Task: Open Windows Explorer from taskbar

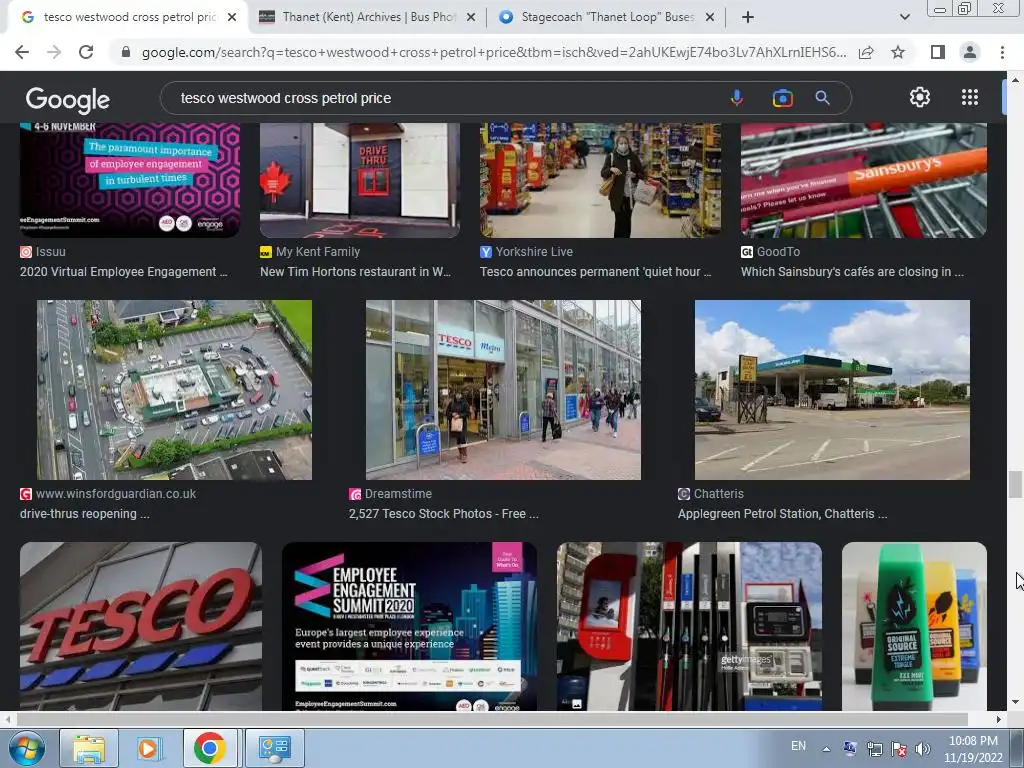Action: click(89, 748)
